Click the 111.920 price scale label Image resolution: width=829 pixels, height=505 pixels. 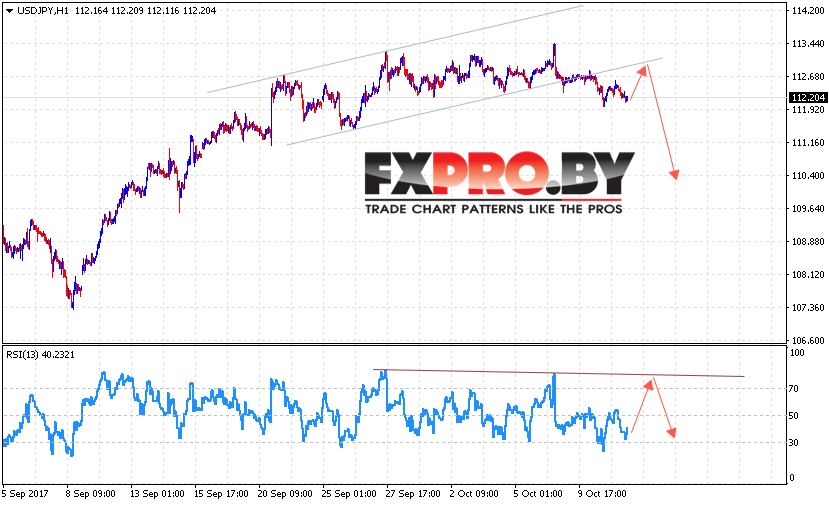808,109
